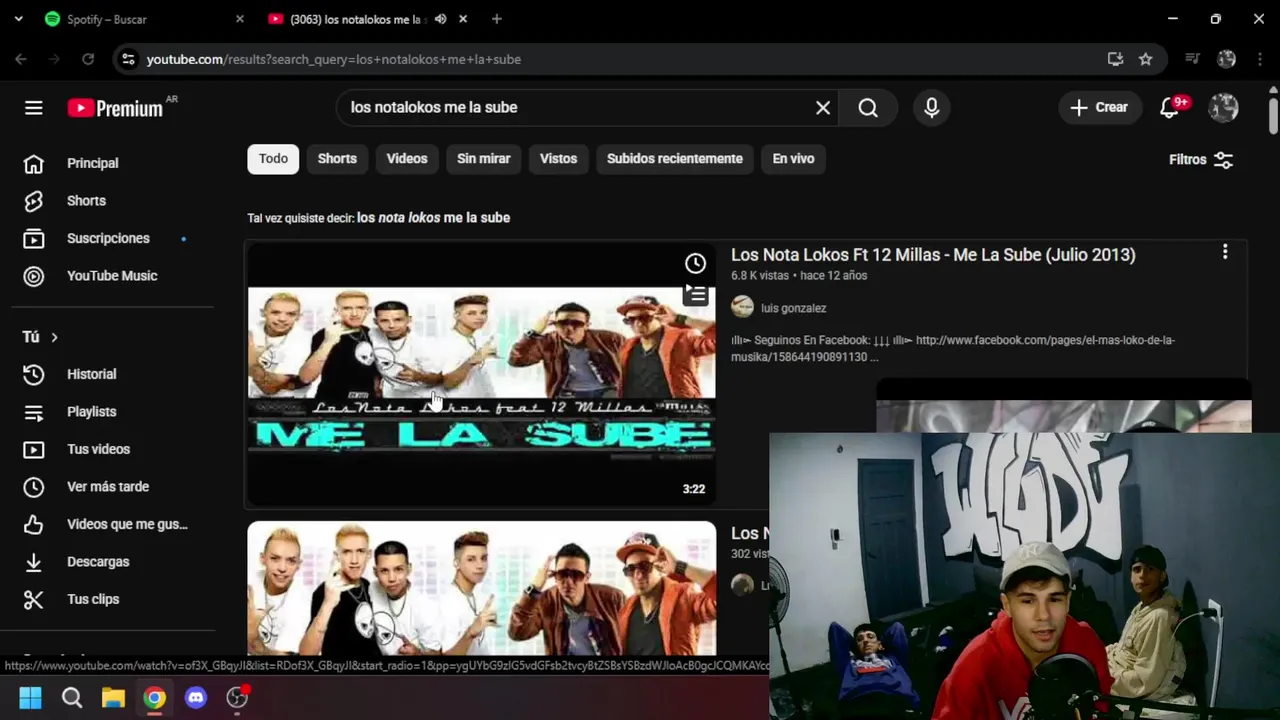1280x720 pixels.
Task: Click the suggested 'los nota lokos me la sube' link
Action: pos(433,218)
